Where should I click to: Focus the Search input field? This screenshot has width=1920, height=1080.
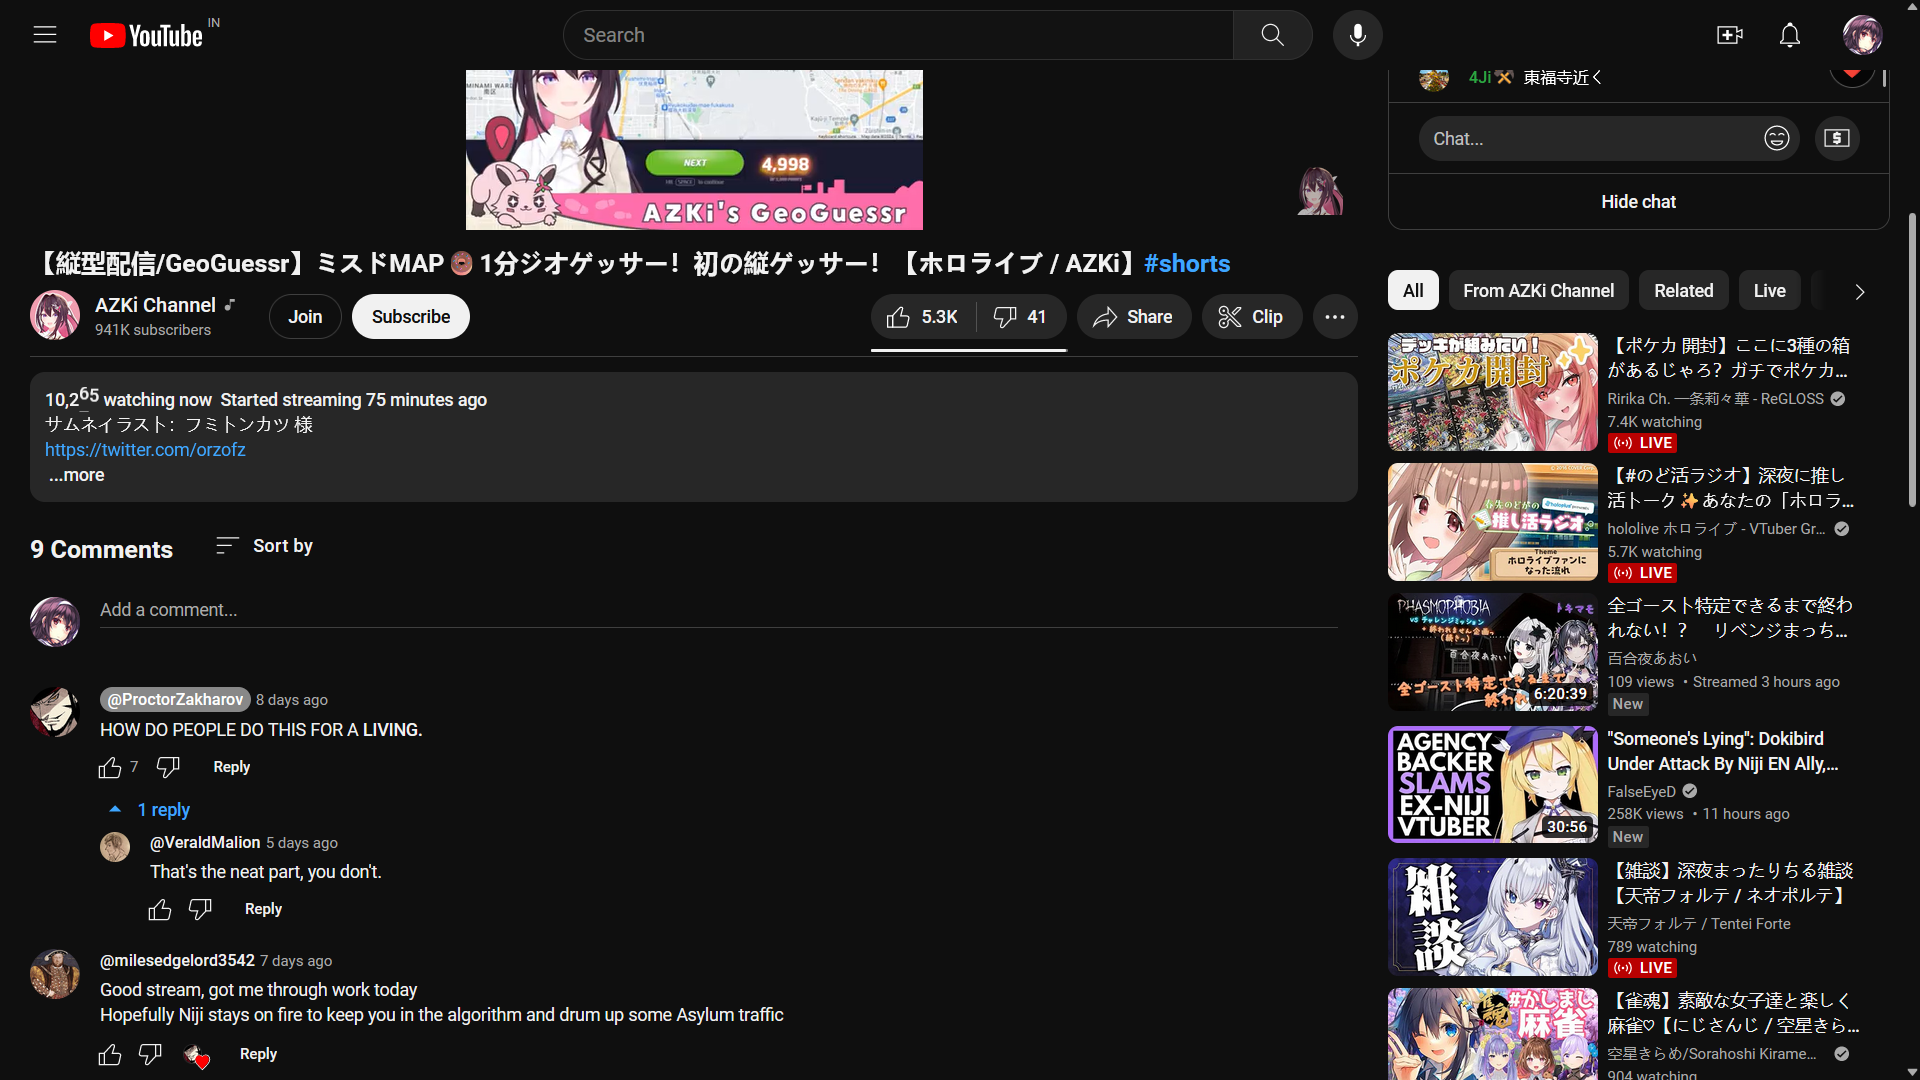pyautogui.click(x=898, y=35)
